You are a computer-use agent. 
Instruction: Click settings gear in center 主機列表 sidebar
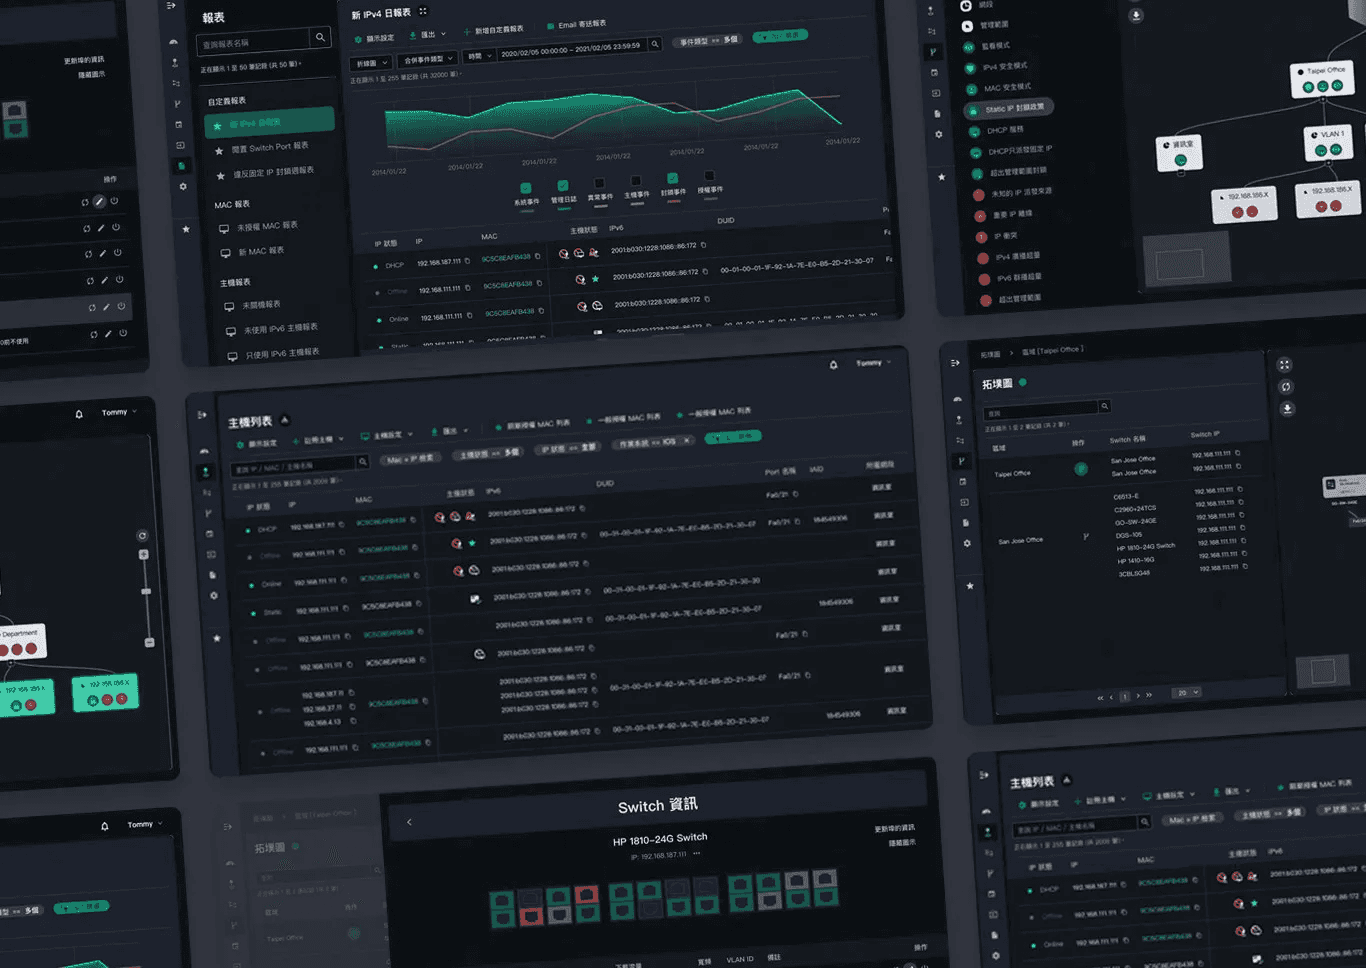click(x=213, y=596)
